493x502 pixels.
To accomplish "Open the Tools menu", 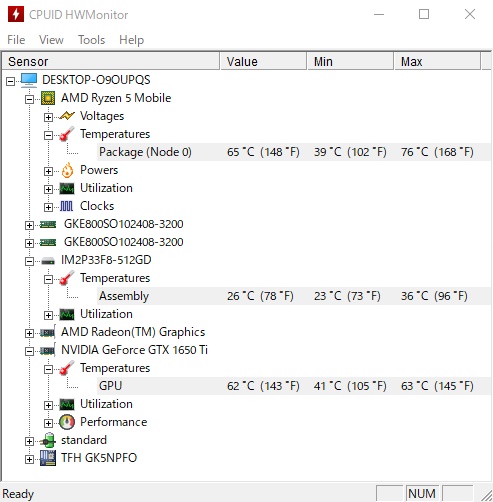I will 91,40.
